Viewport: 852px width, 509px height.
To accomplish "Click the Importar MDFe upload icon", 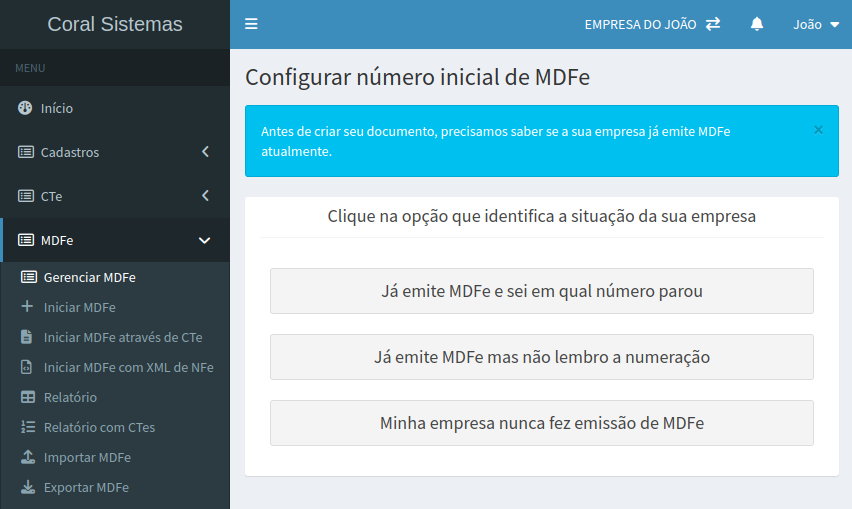I will tap(27, 457).
